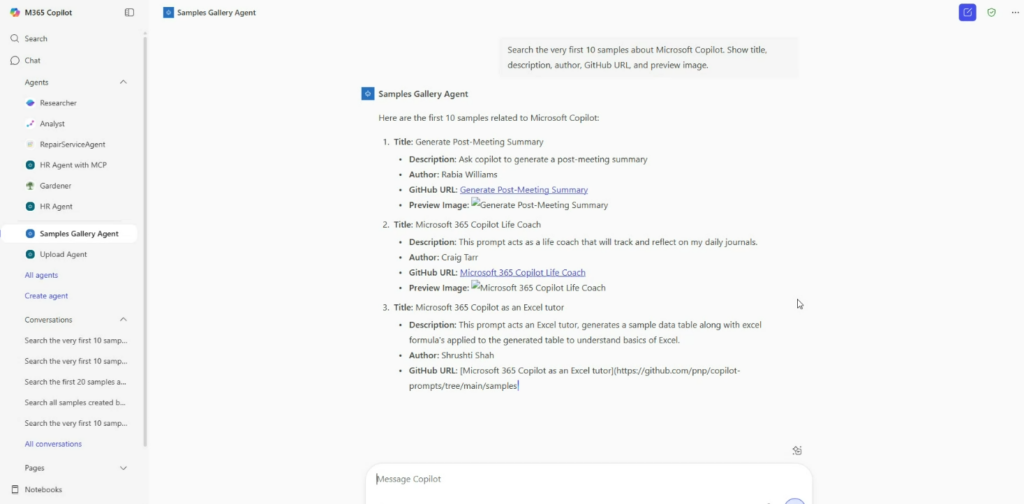Click the Conversations section heading
The height and width of the screenshot is (504, 1024).
[48, 320]
